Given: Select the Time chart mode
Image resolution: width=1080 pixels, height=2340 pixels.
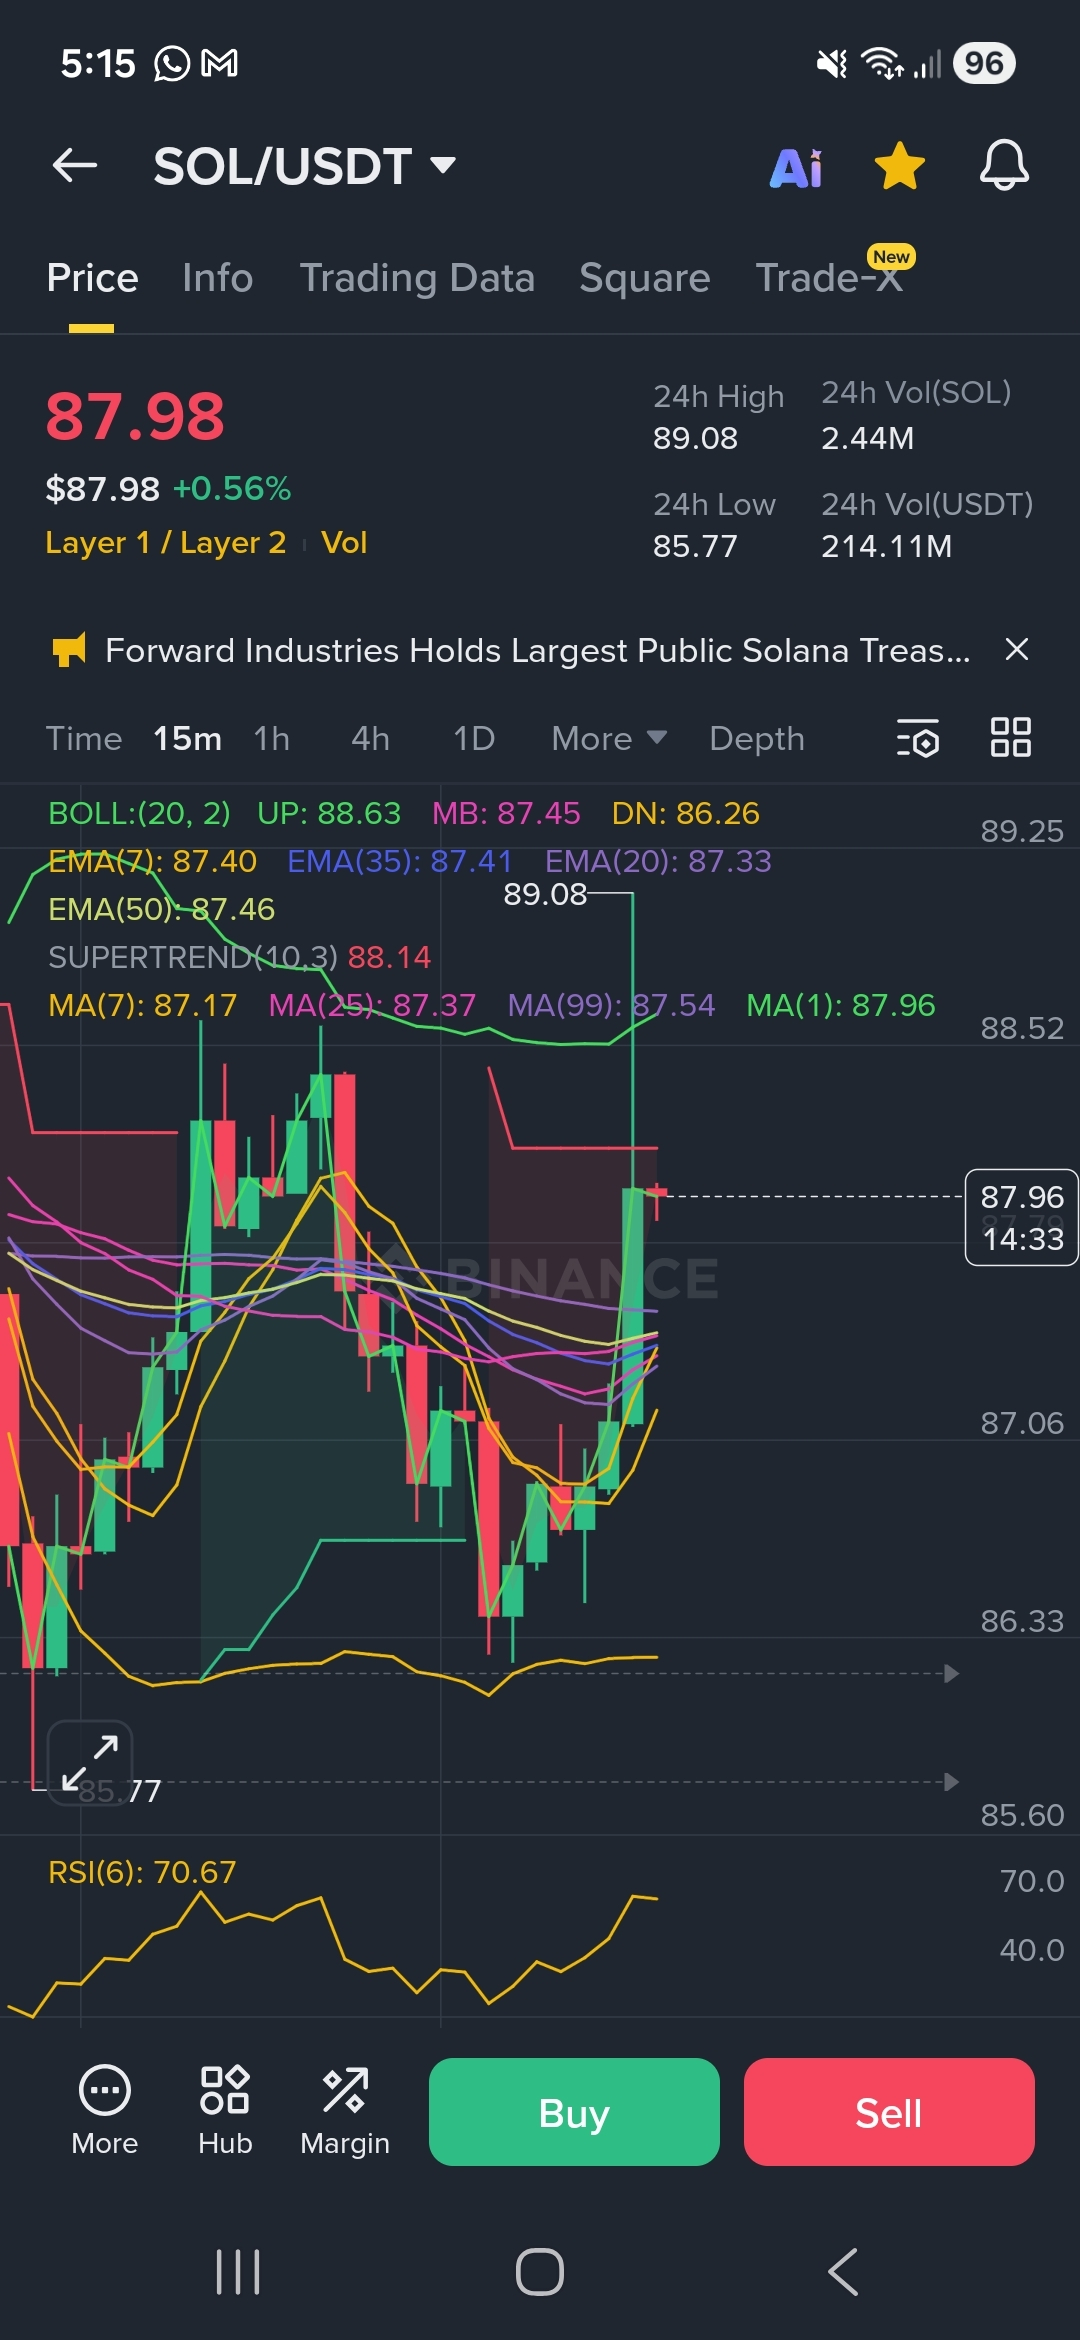Looking at the screenshot, I should 84,739.
